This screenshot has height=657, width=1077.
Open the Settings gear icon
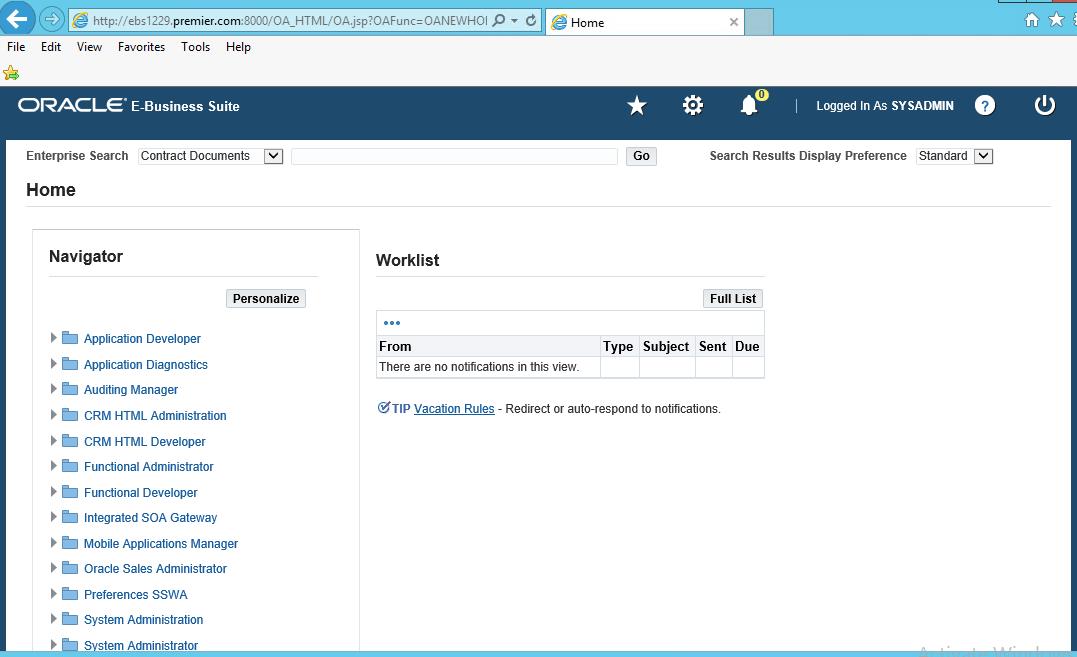[693, 106]
